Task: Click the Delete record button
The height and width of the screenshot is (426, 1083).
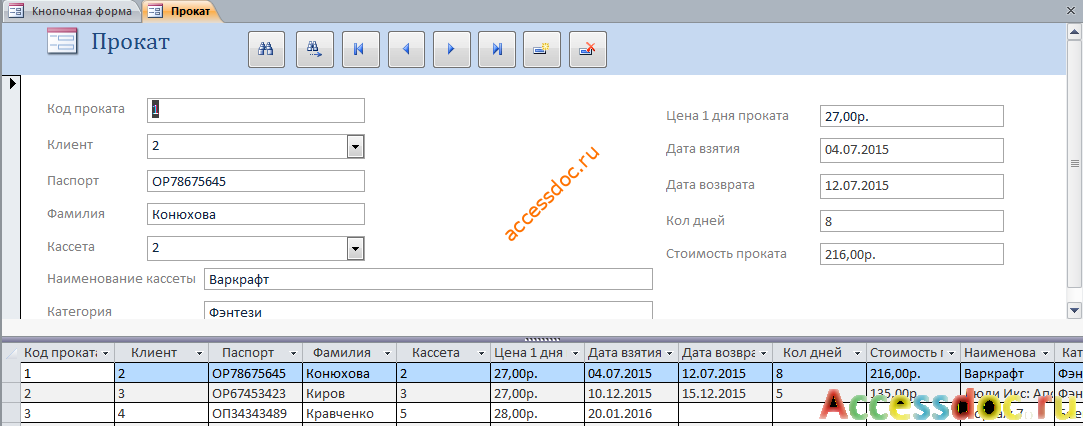Action: click(588, 49)
